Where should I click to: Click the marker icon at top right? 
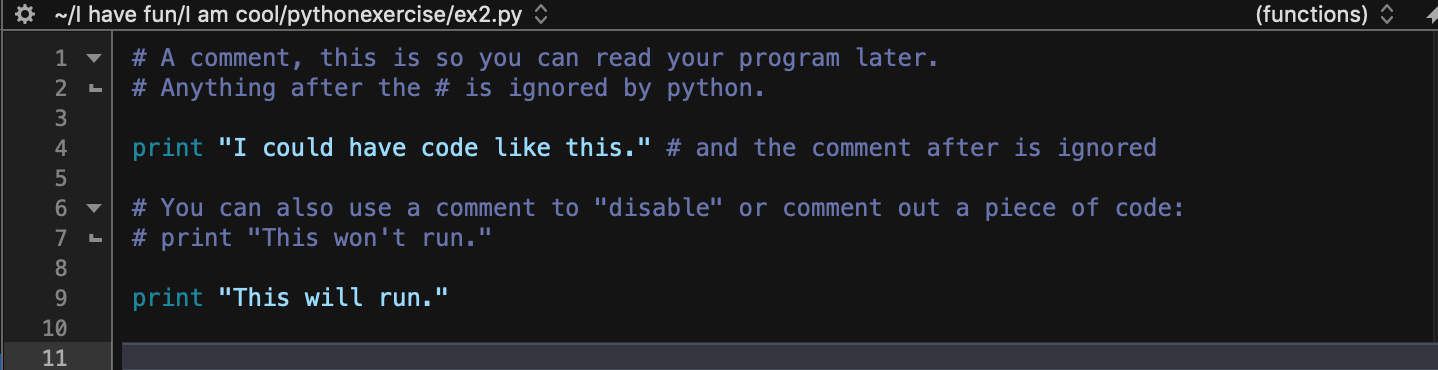(x=1428, y=15)
